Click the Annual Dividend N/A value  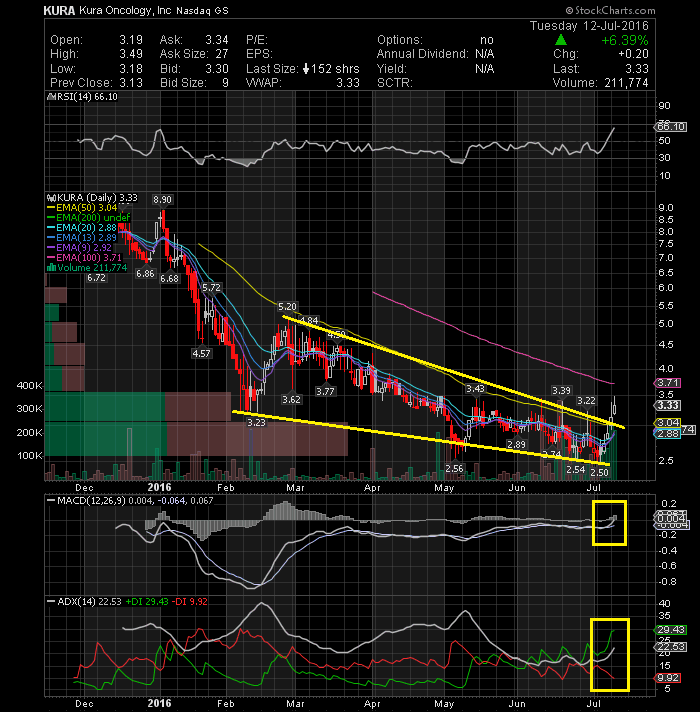[x=484, y=54]
